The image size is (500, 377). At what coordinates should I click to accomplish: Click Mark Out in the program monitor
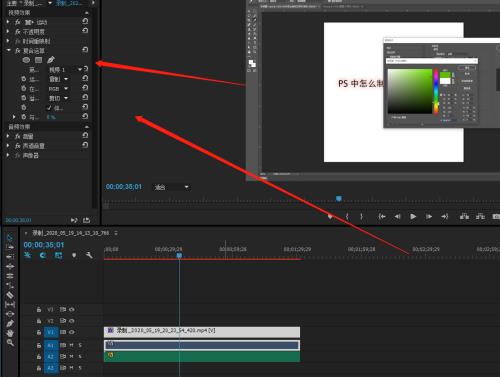(362, 217)
